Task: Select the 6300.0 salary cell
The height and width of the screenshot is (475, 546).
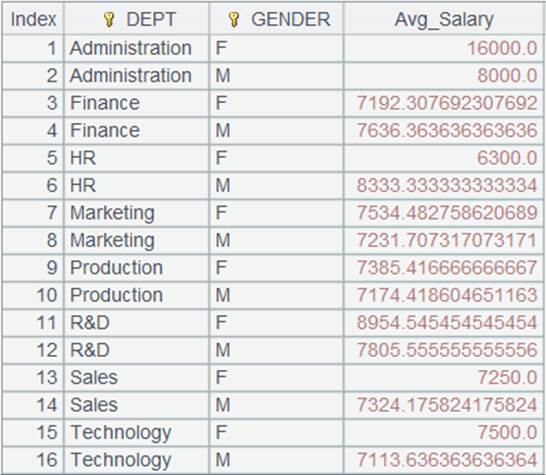Action: coord(444,158)
